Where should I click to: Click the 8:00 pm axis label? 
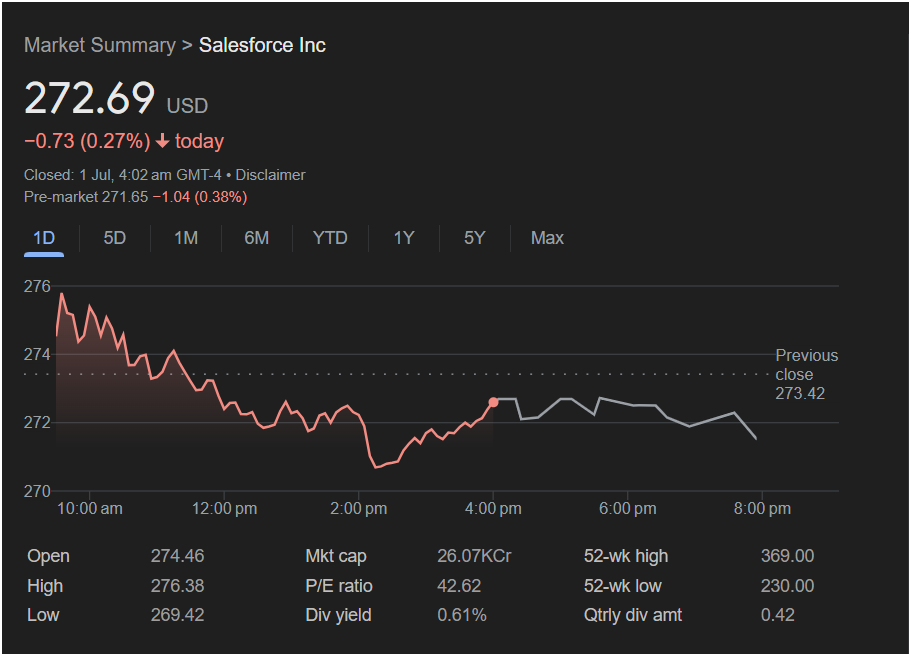pos(762,508)
